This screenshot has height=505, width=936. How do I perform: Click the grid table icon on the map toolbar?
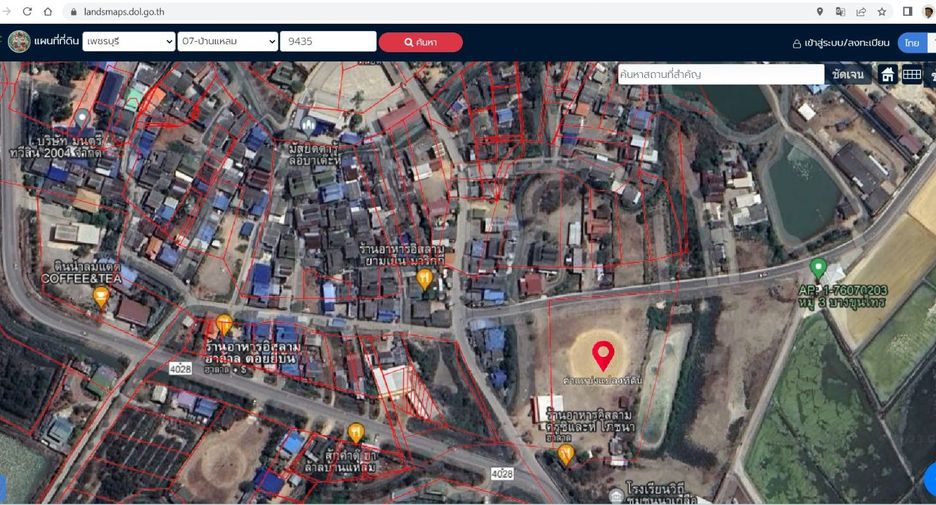pyautogui.click(x=911, y=75)
